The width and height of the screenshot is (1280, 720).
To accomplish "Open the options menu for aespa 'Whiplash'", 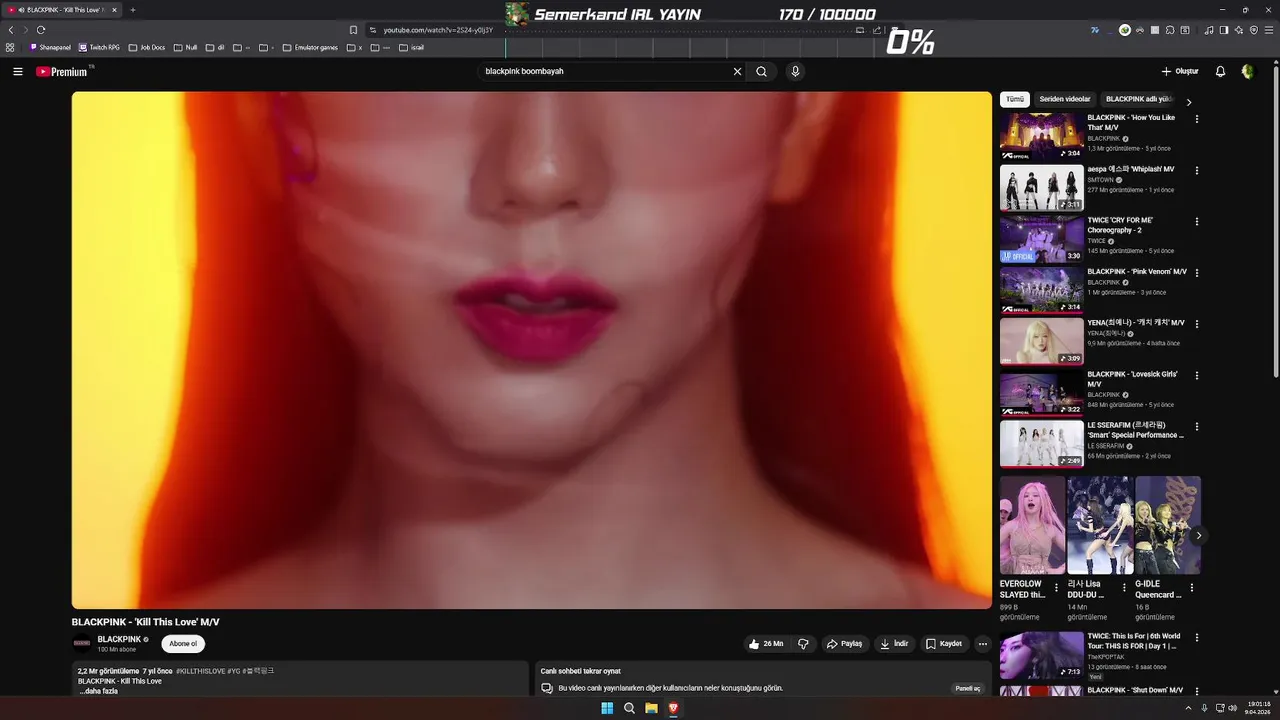I will tap(1197, 170).
